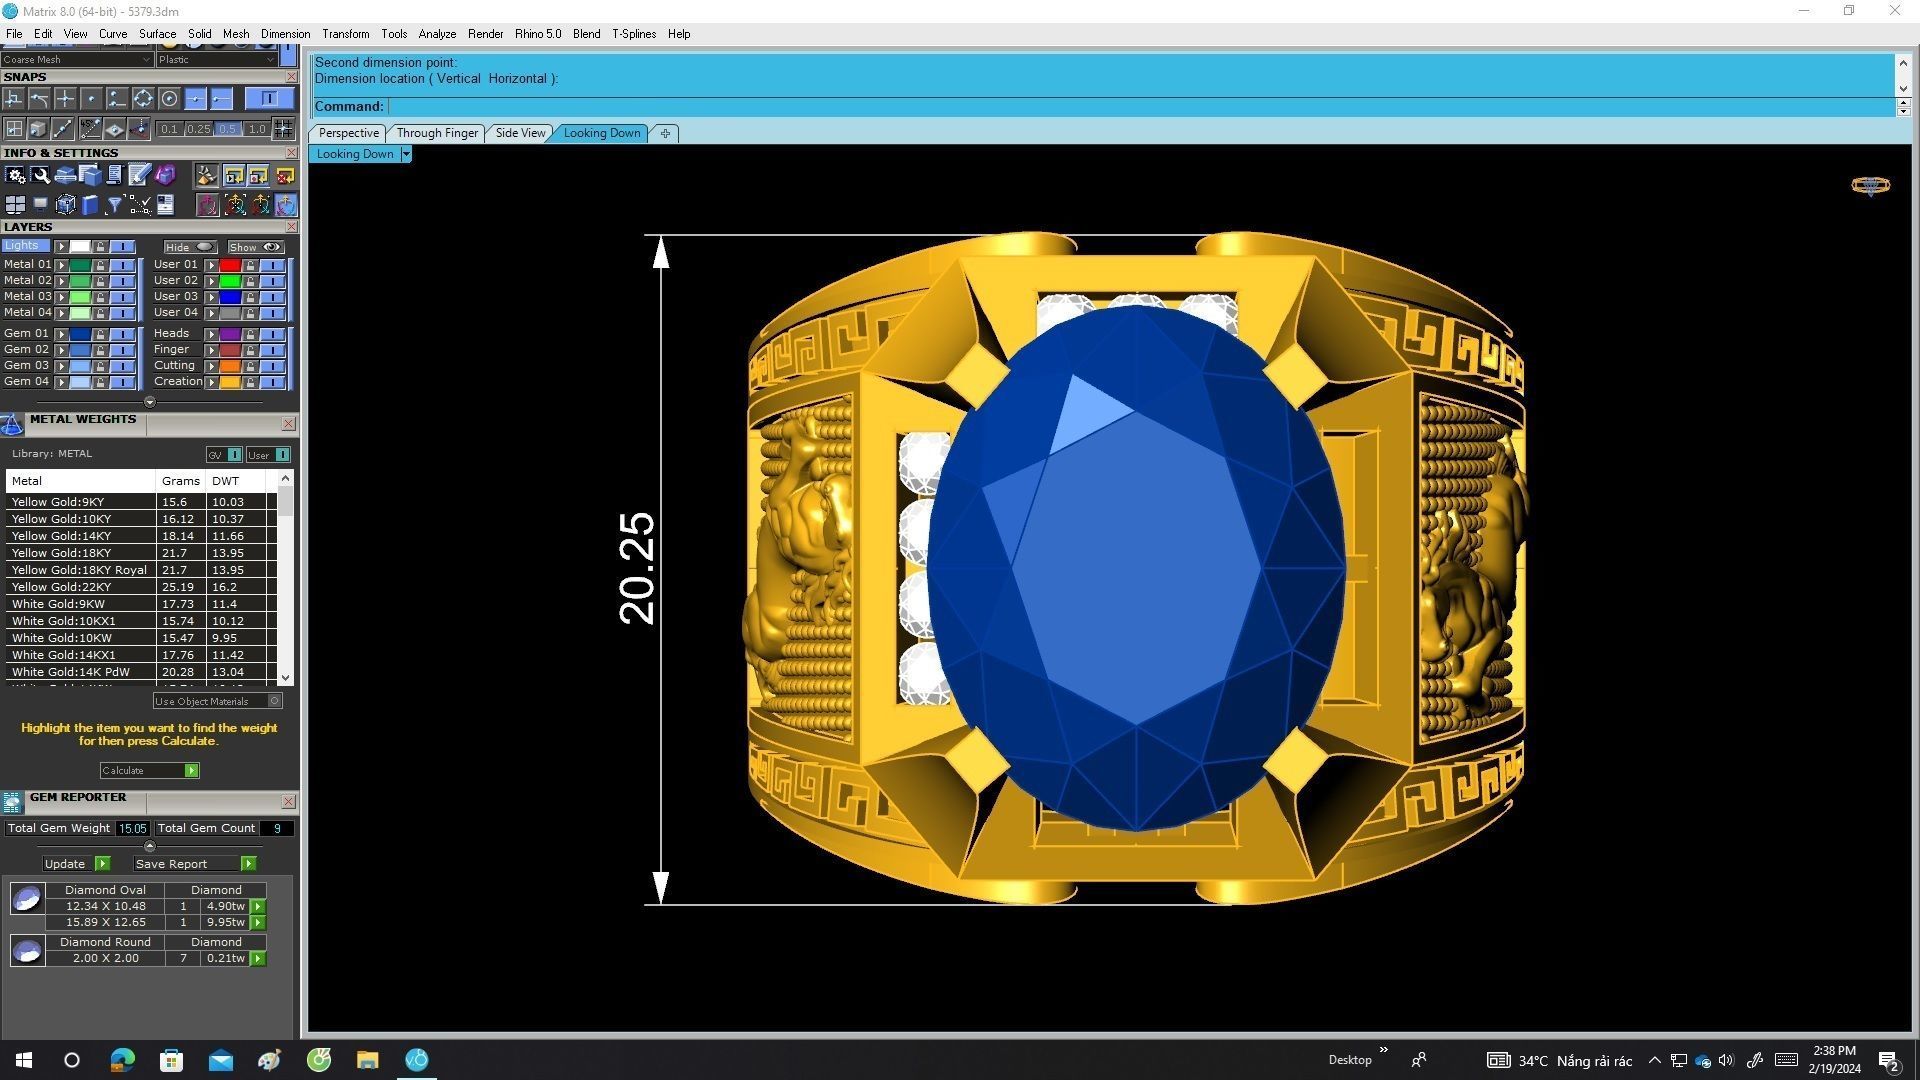Switch to the Perspective viewport tab
Image resolution: width=1920 pixels, height=1080 pixels.
point(348,133)
